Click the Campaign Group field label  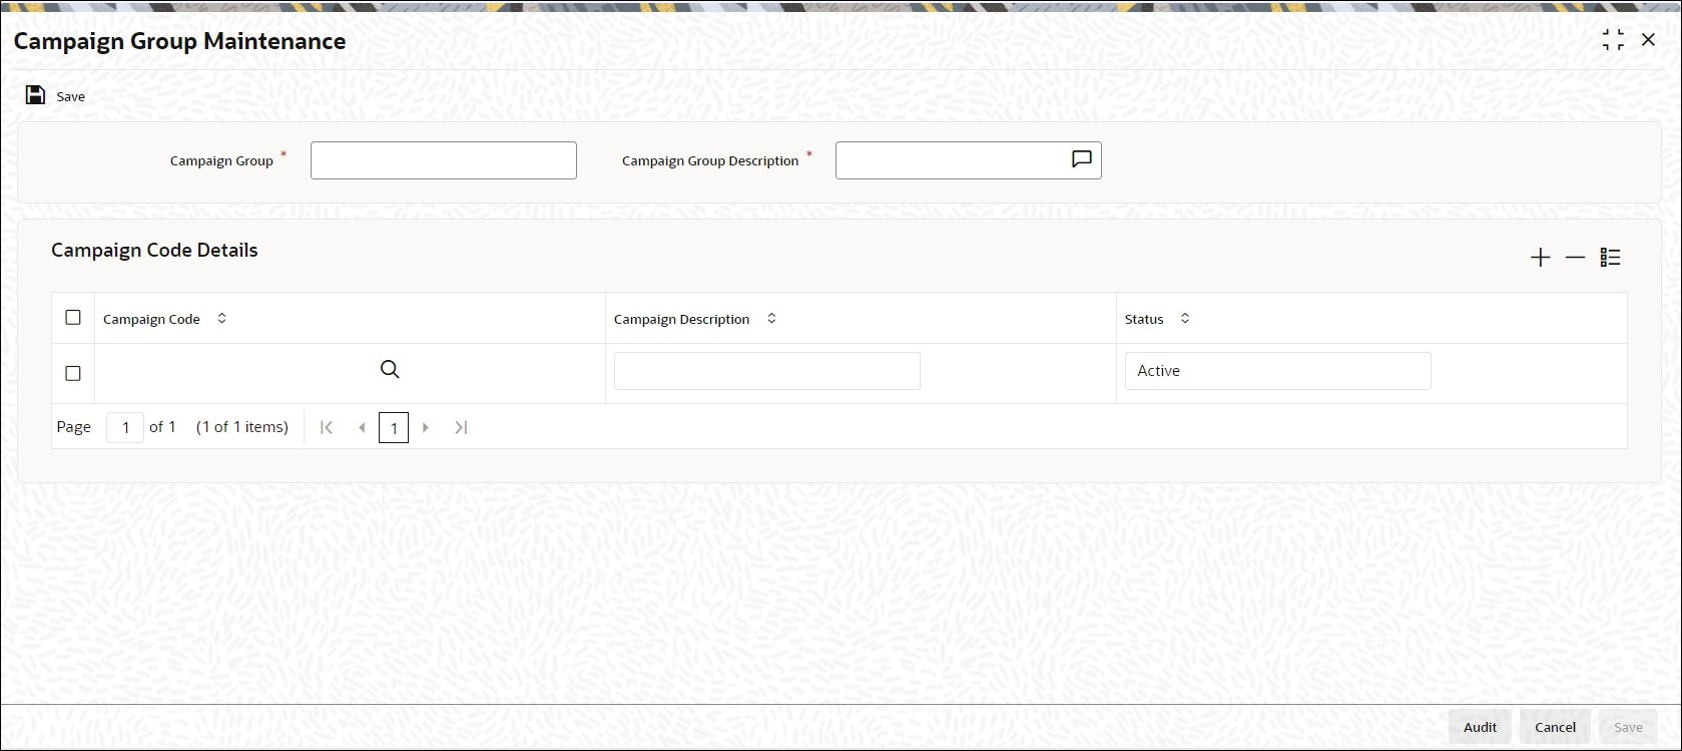[221, 161]
